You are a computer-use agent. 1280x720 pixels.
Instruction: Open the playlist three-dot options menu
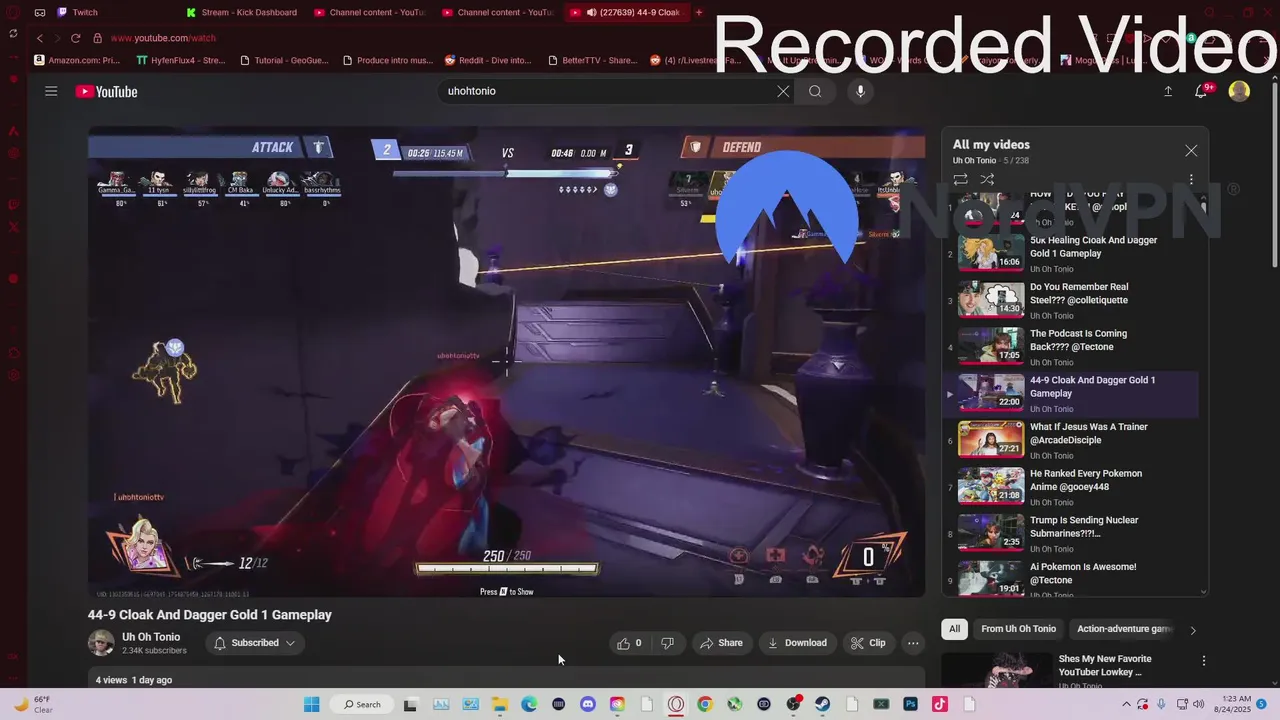pyautogui.click(x=1191, y=180)
